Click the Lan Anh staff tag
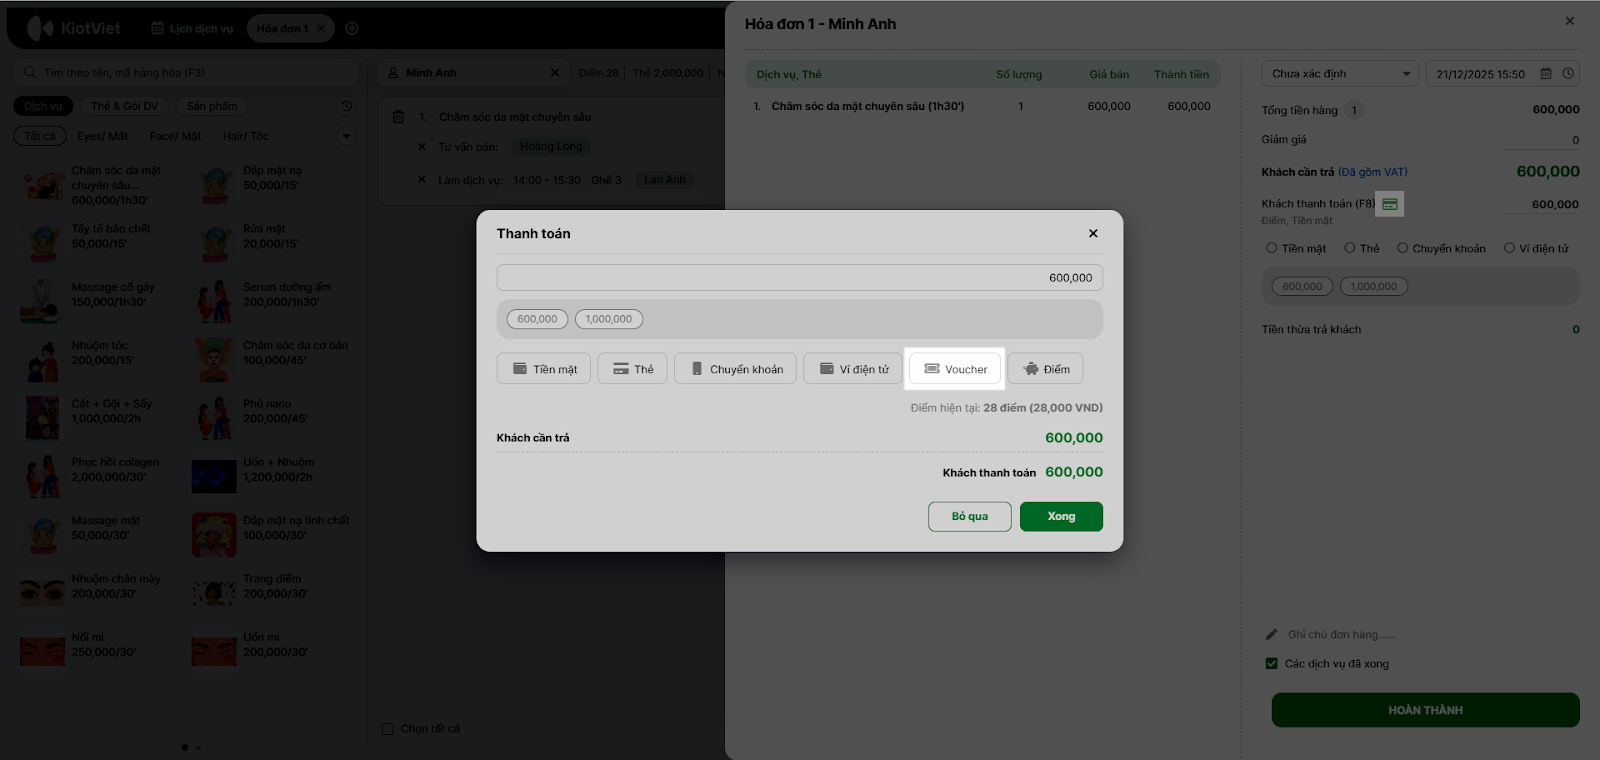 [665, 180]
